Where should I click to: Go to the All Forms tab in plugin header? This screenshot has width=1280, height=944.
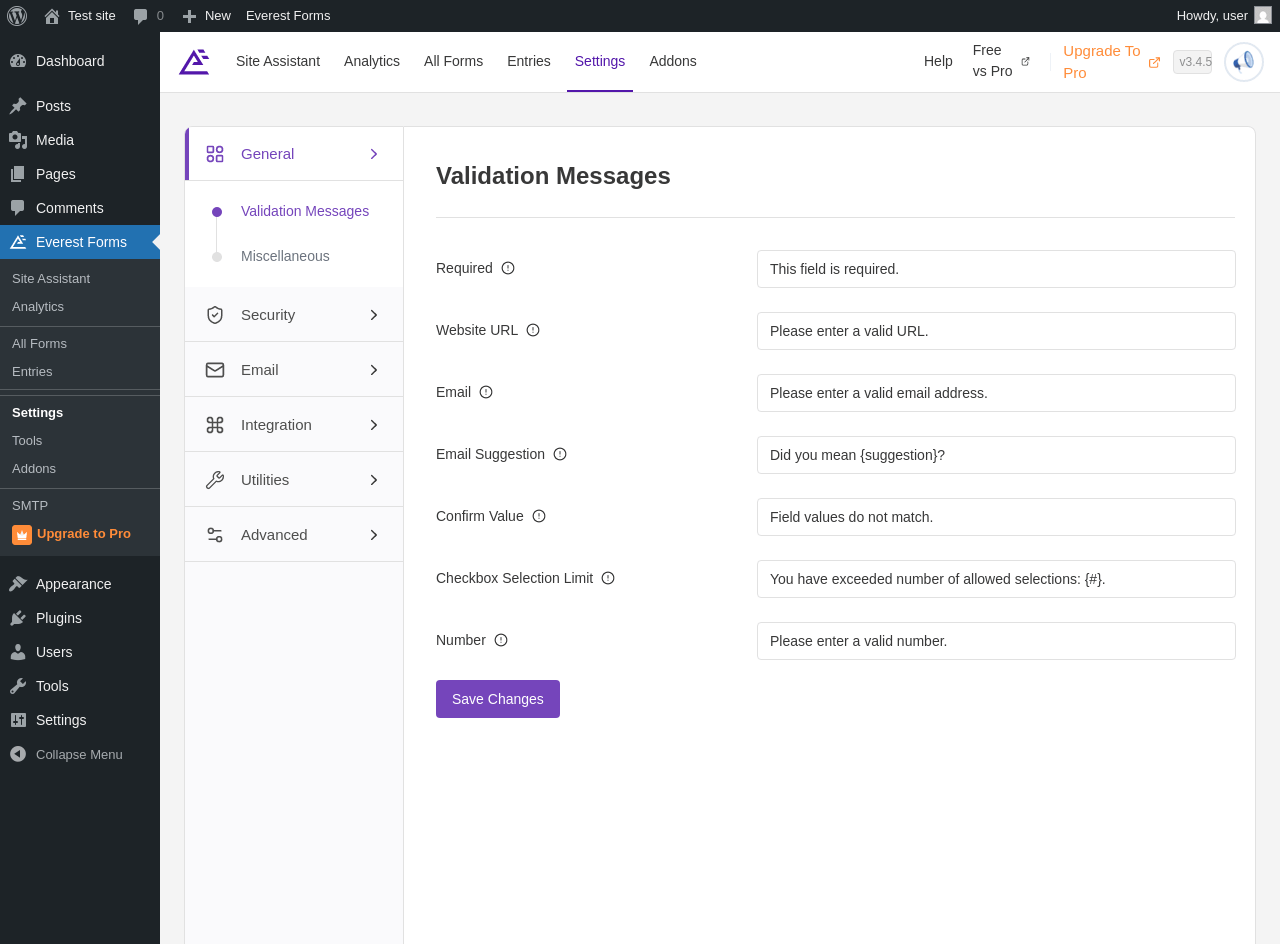click(x=453, y=61)
